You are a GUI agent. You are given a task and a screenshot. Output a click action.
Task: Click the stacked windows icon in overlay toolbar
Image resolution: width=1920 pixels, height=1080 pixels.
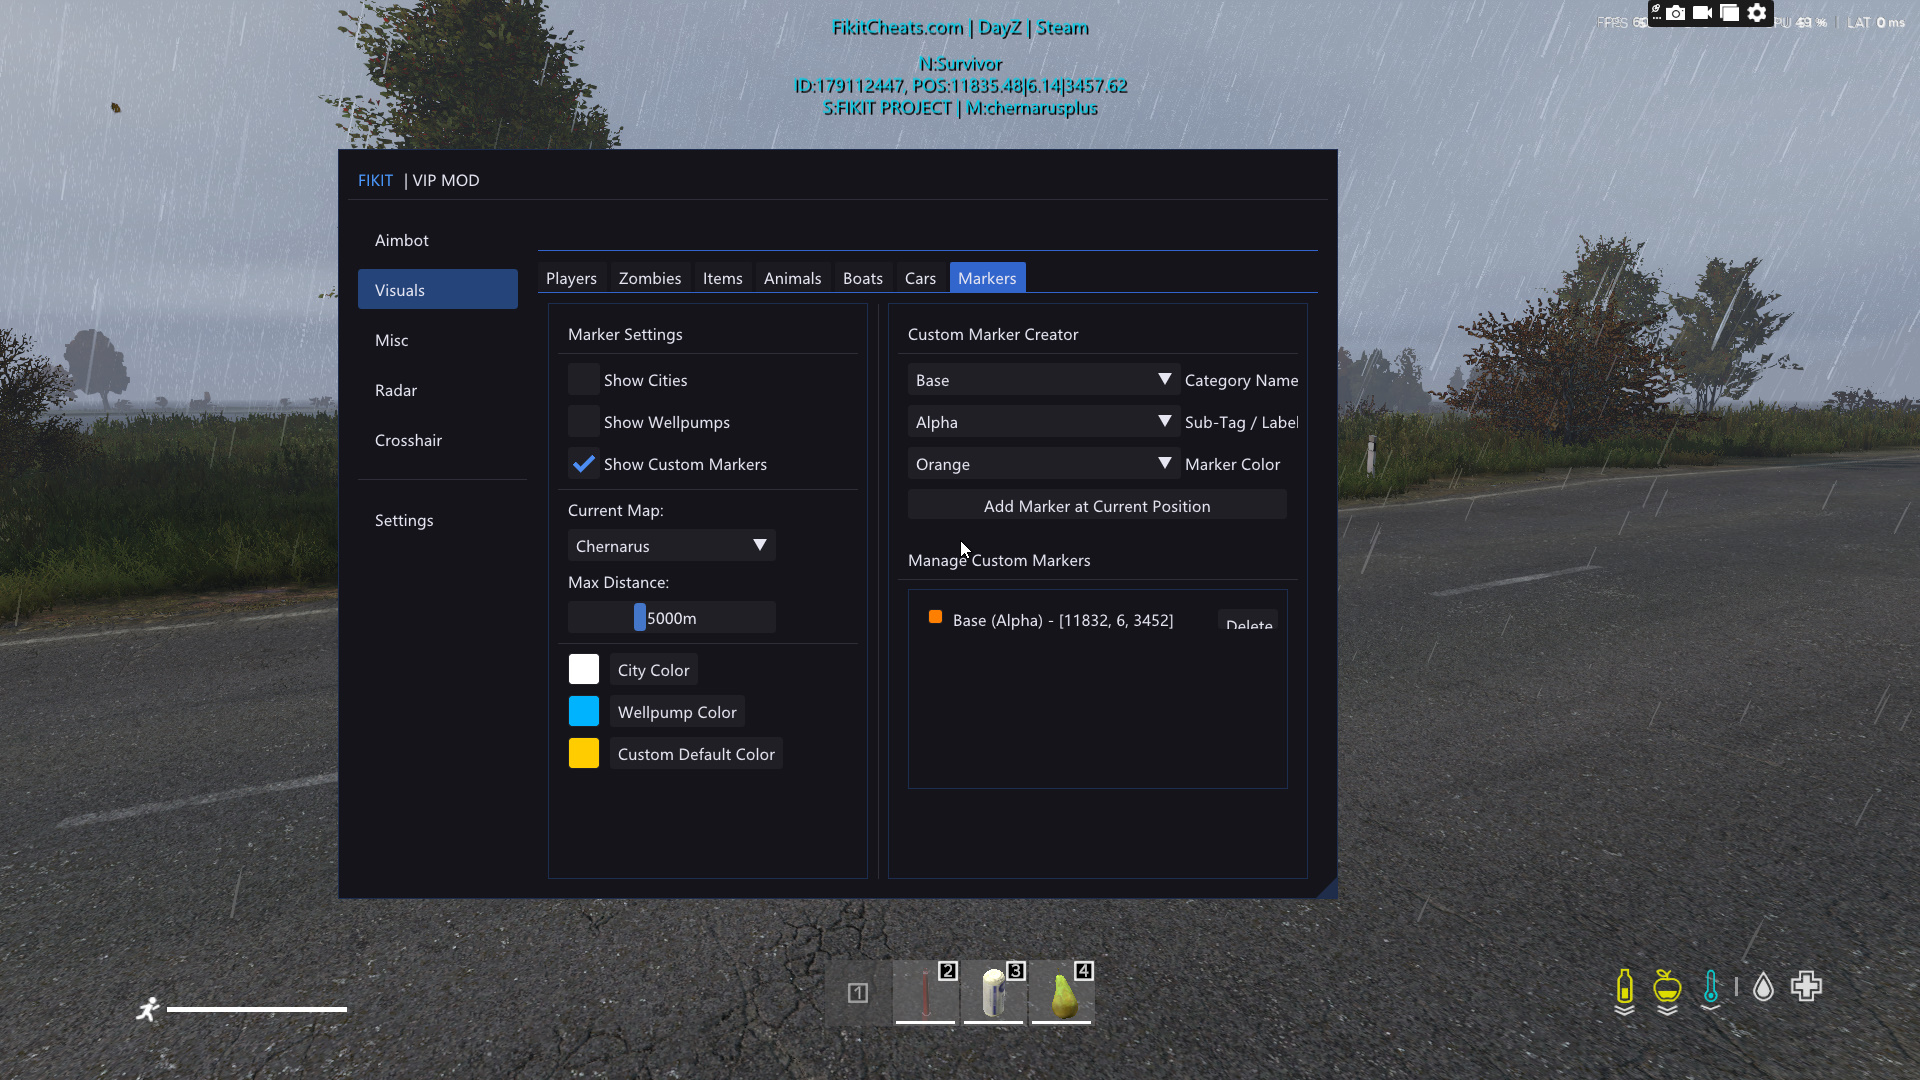1729,13
